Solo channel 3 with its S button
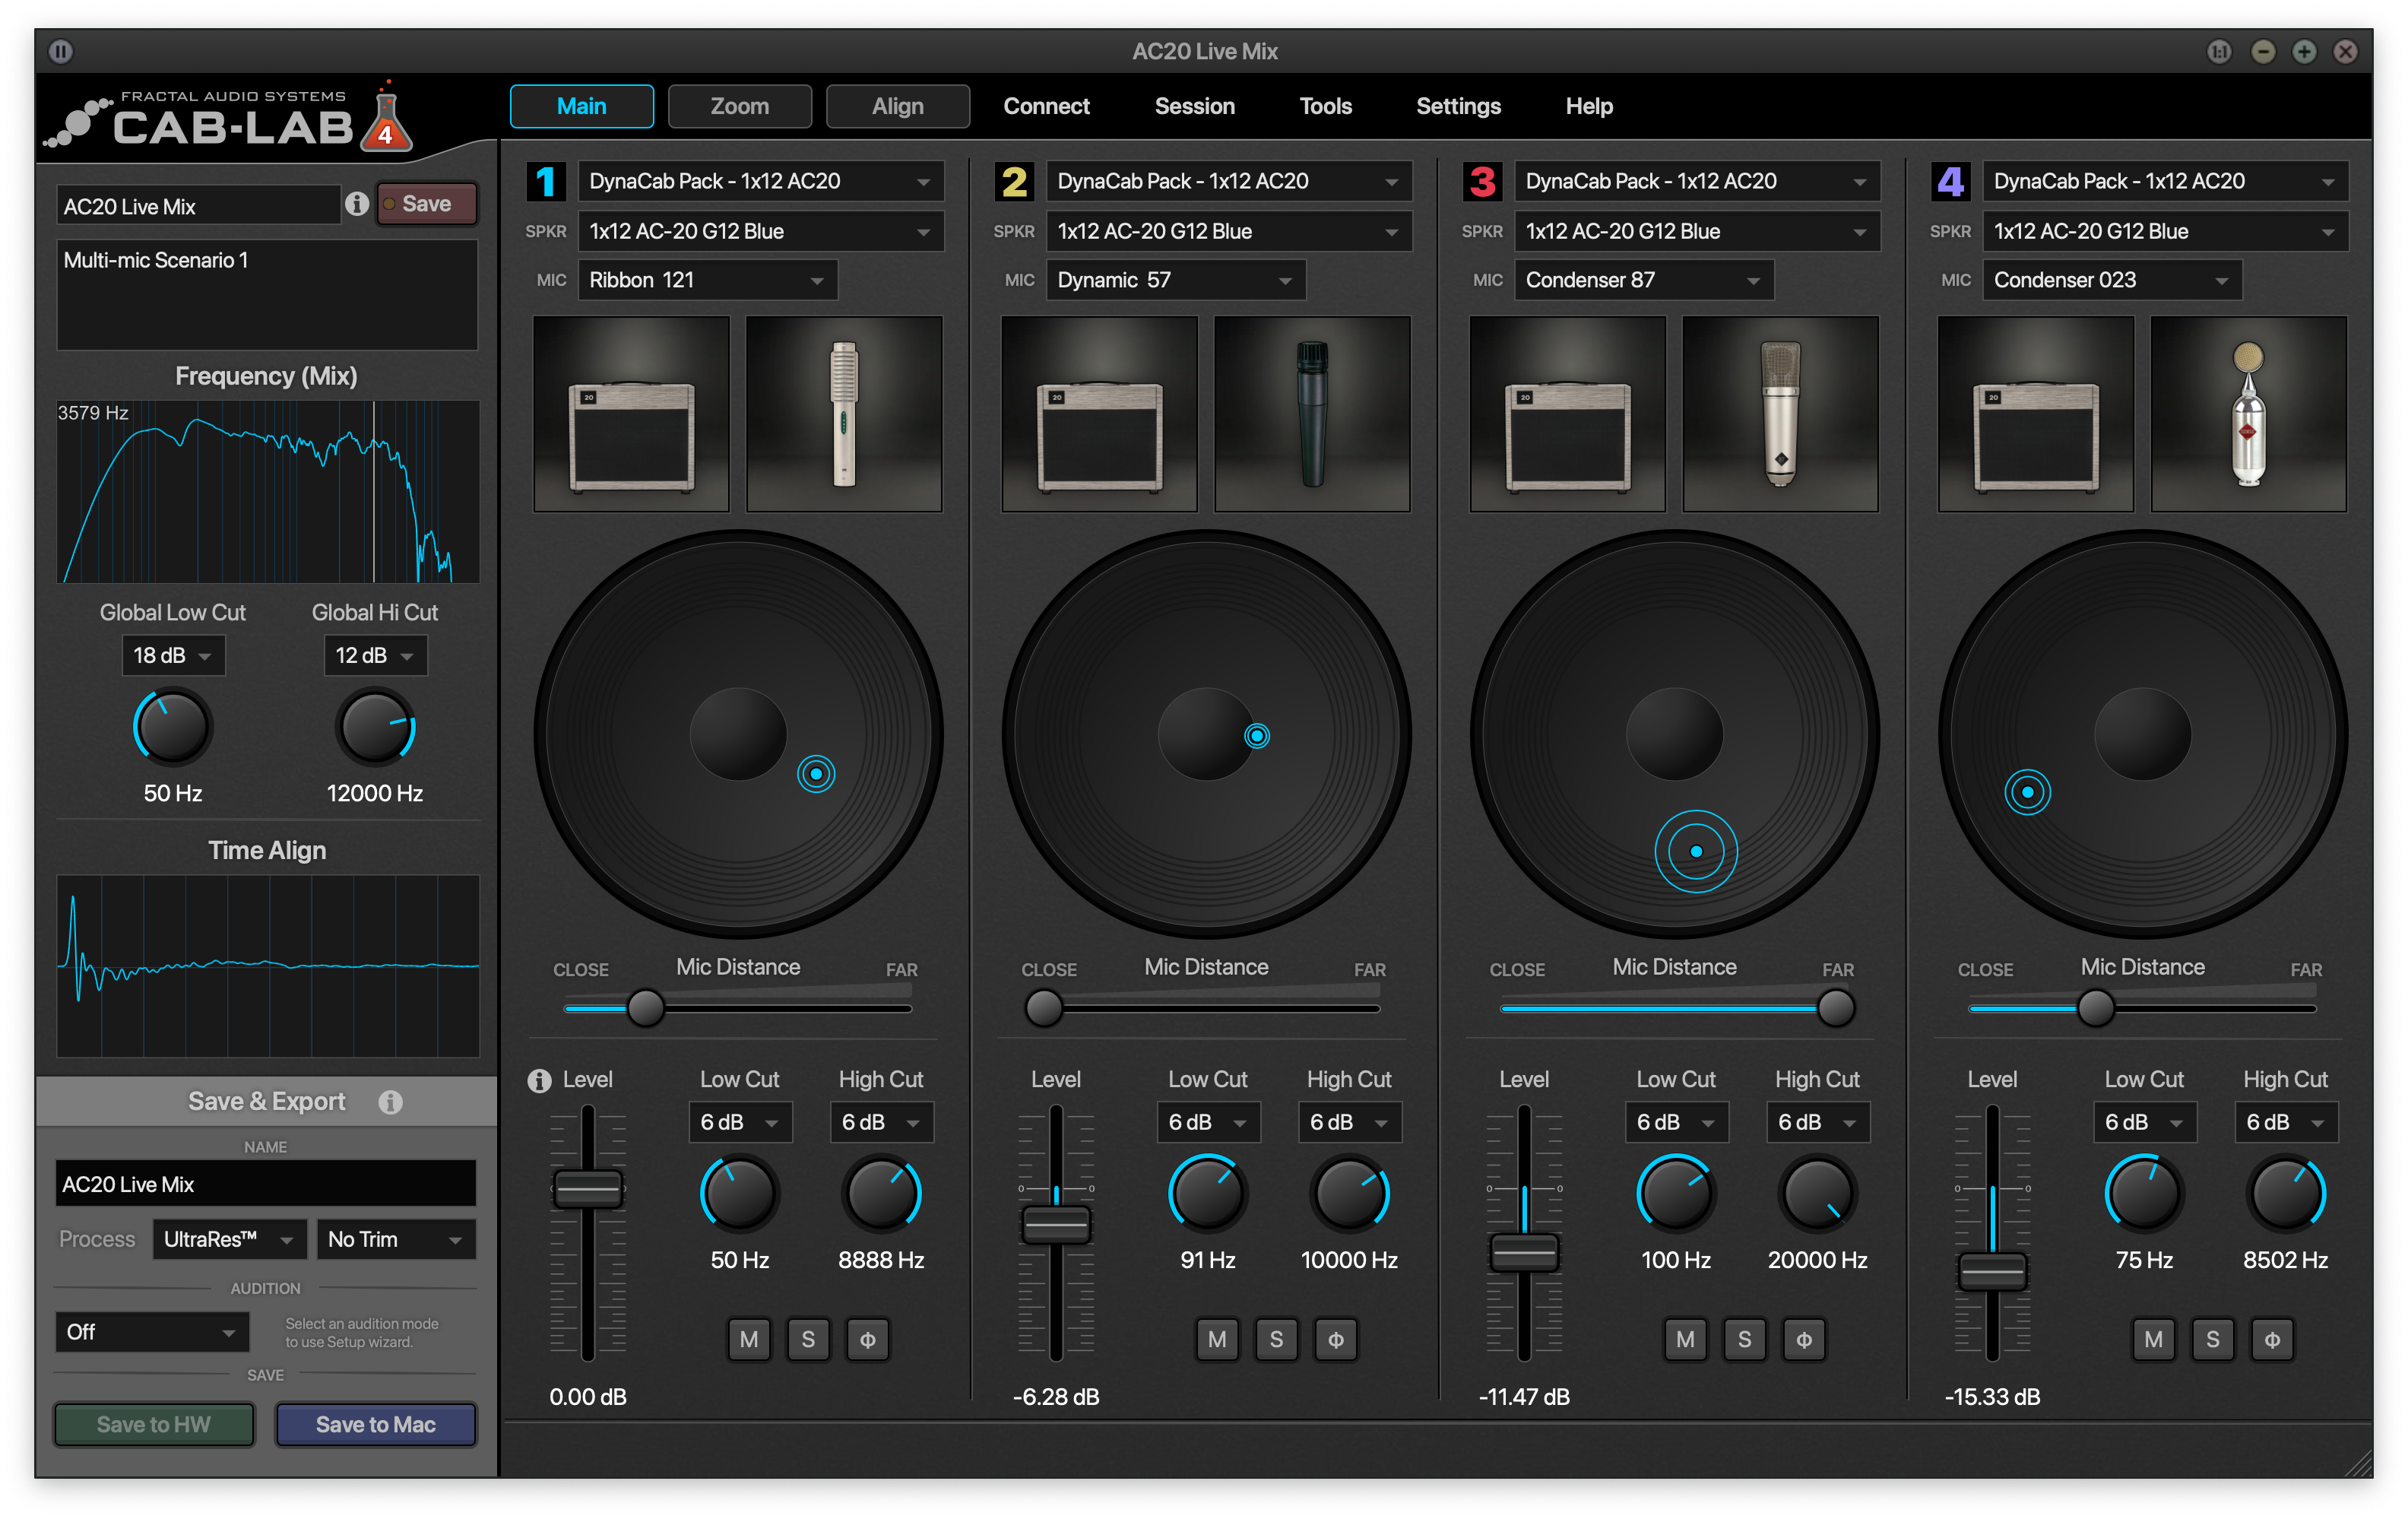2408x1519 pixels. (x=1744, y=1340)
